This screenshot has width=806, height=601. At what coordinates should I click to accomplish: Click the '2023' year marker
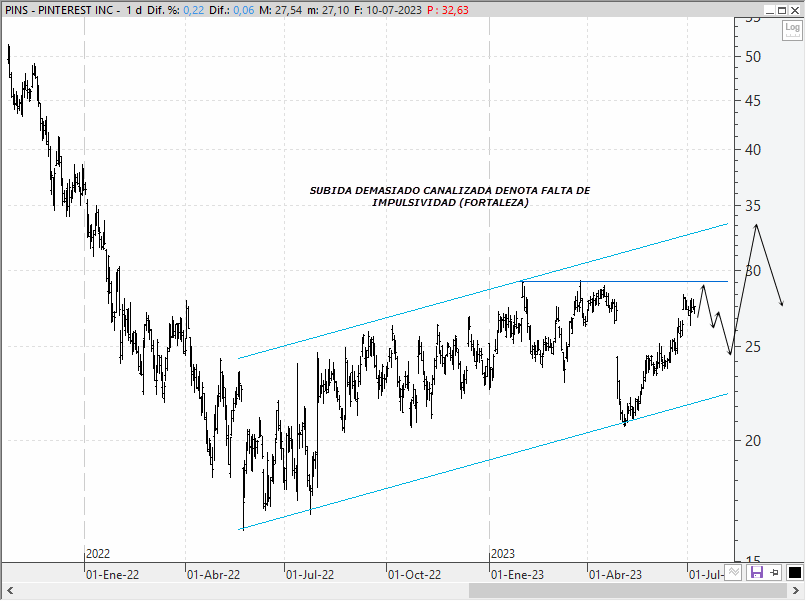pos(503,554)
